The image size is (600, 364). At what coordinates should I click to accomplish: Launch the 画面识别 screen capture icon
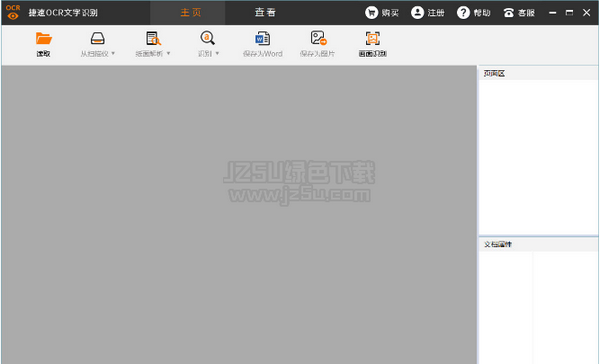coord(372,38)
